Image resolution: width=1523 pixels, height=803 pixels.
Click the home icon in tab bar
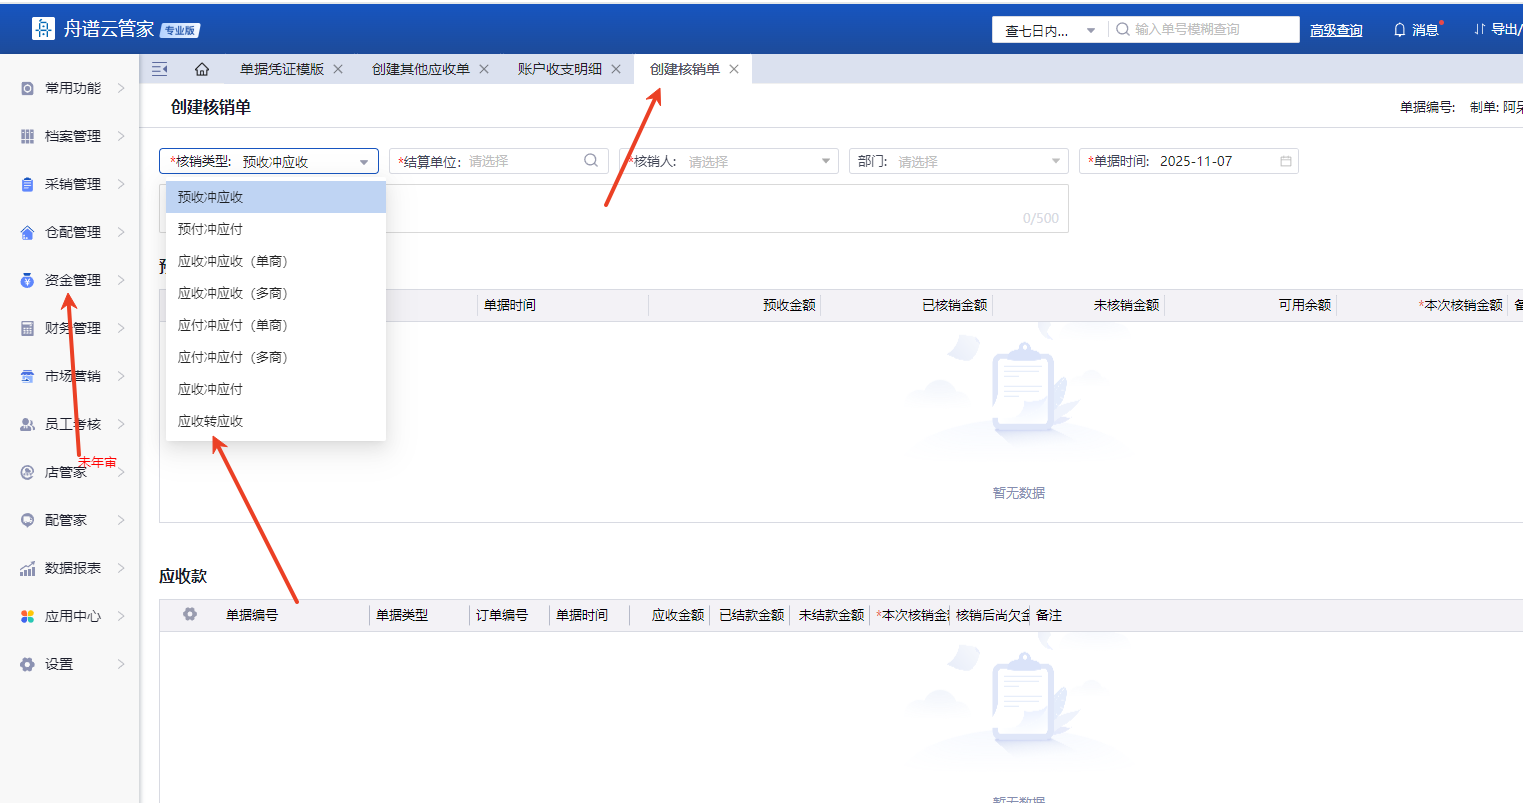202,69
